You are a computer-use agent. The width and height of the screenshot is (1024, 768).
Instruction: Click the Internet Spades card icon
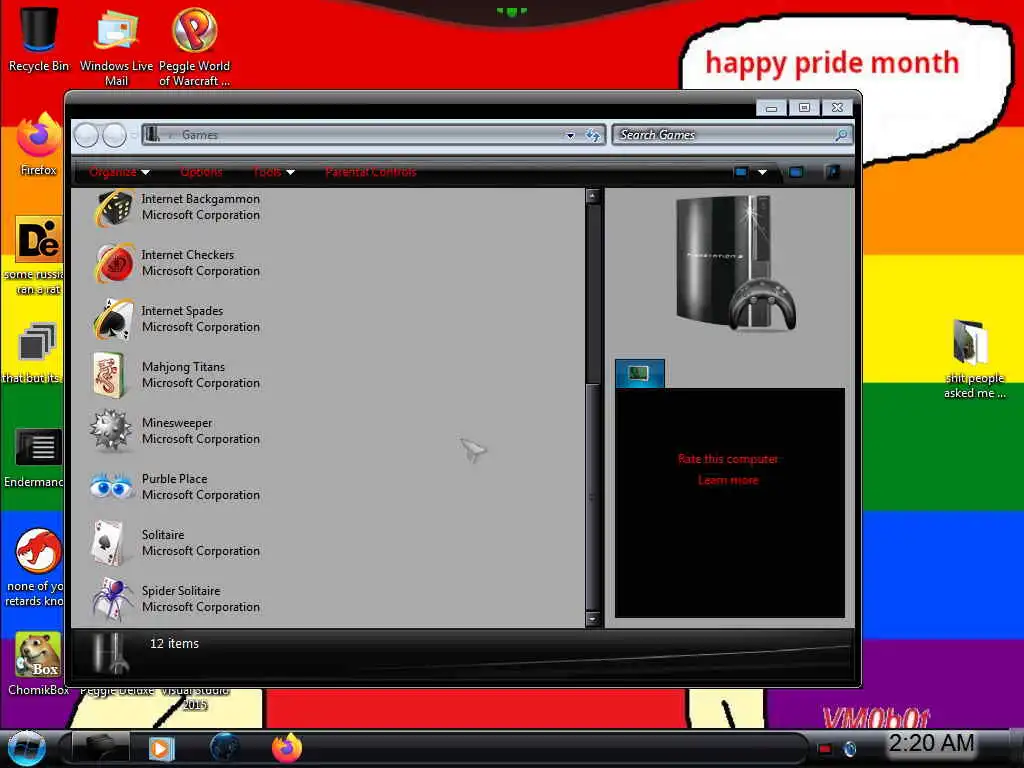114,319
